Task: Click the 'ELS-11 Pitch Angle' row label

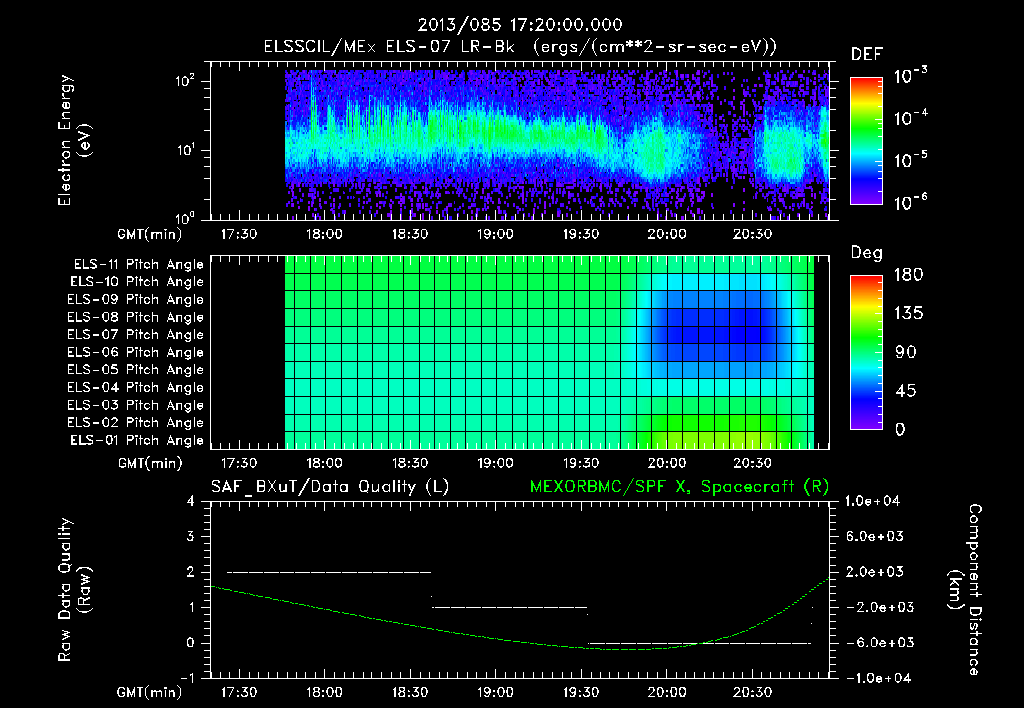Action: [x=138, y=265]
